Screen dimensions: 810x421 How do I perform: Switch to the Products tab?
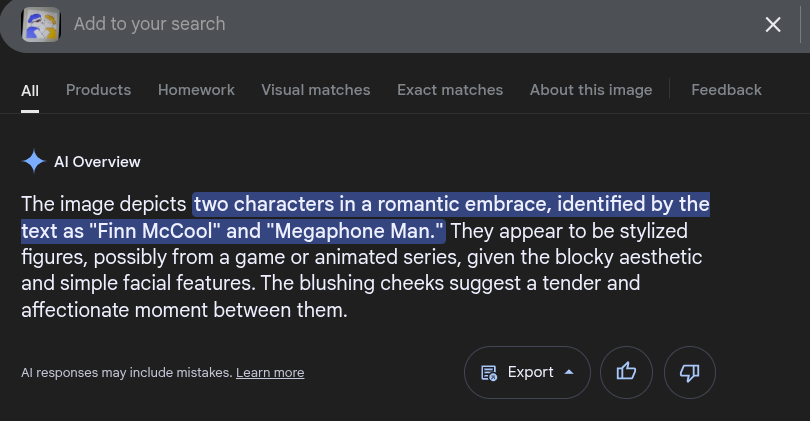(98, 90)
